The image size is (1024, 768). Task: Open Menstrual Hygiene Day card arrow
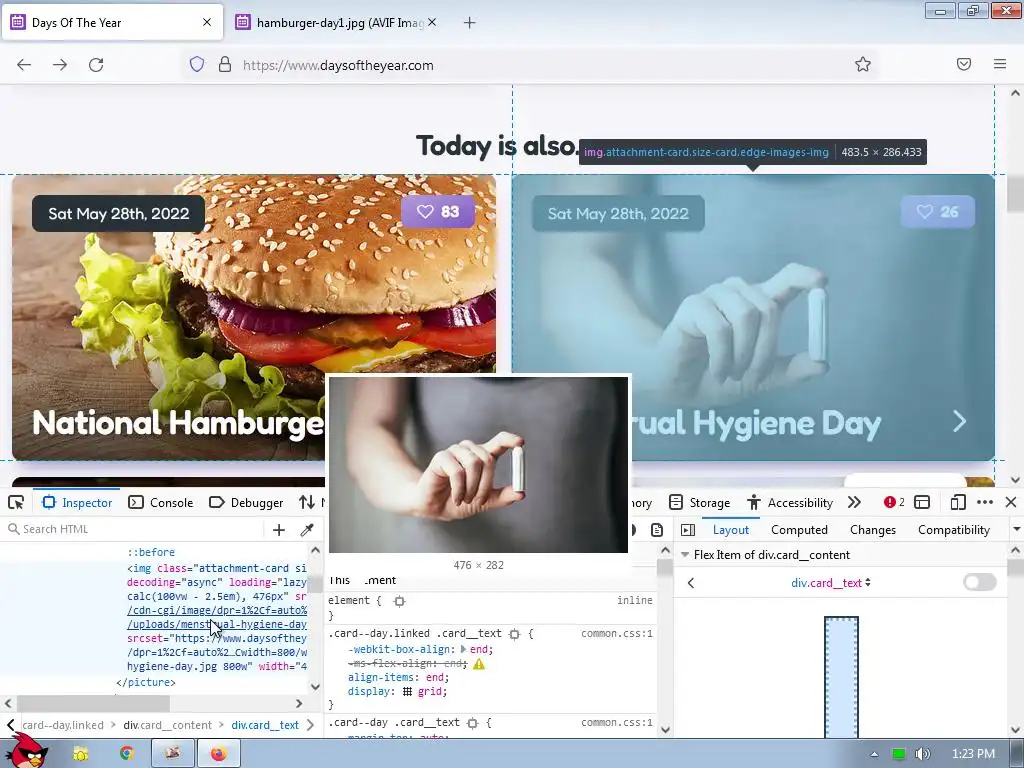(959, 421)
